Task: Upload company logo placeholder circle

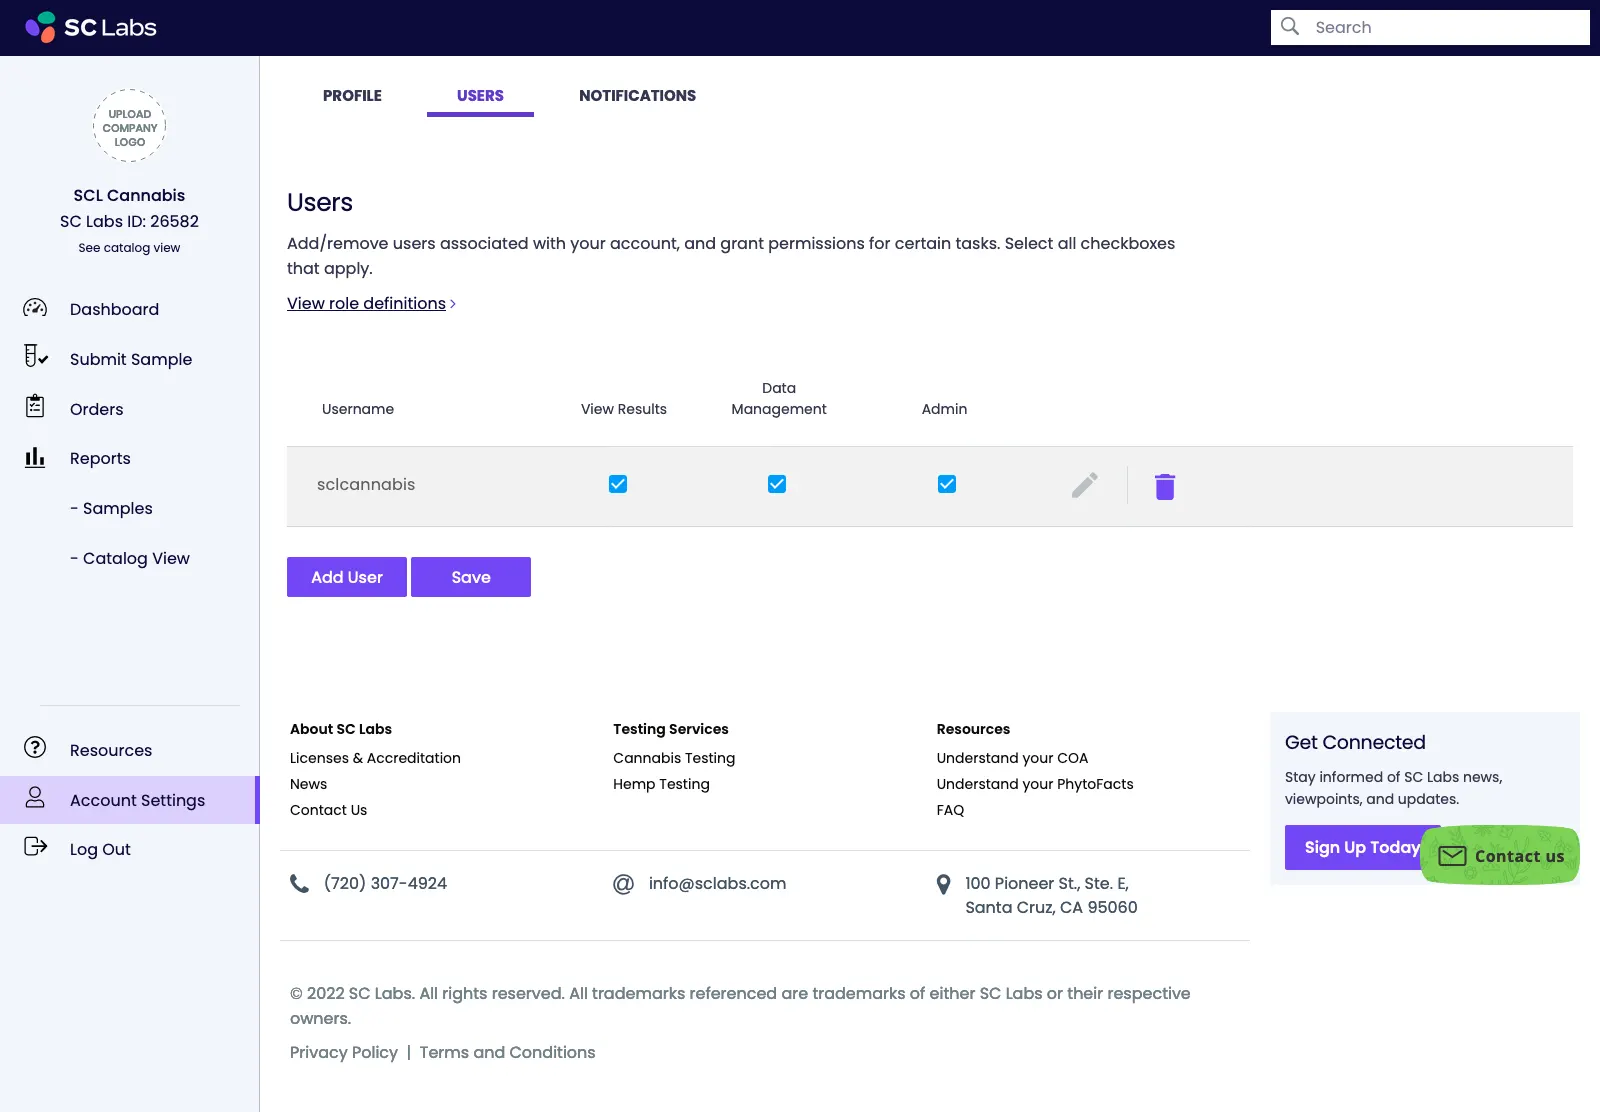Action: pyautogui.click(x=130, y=127)
